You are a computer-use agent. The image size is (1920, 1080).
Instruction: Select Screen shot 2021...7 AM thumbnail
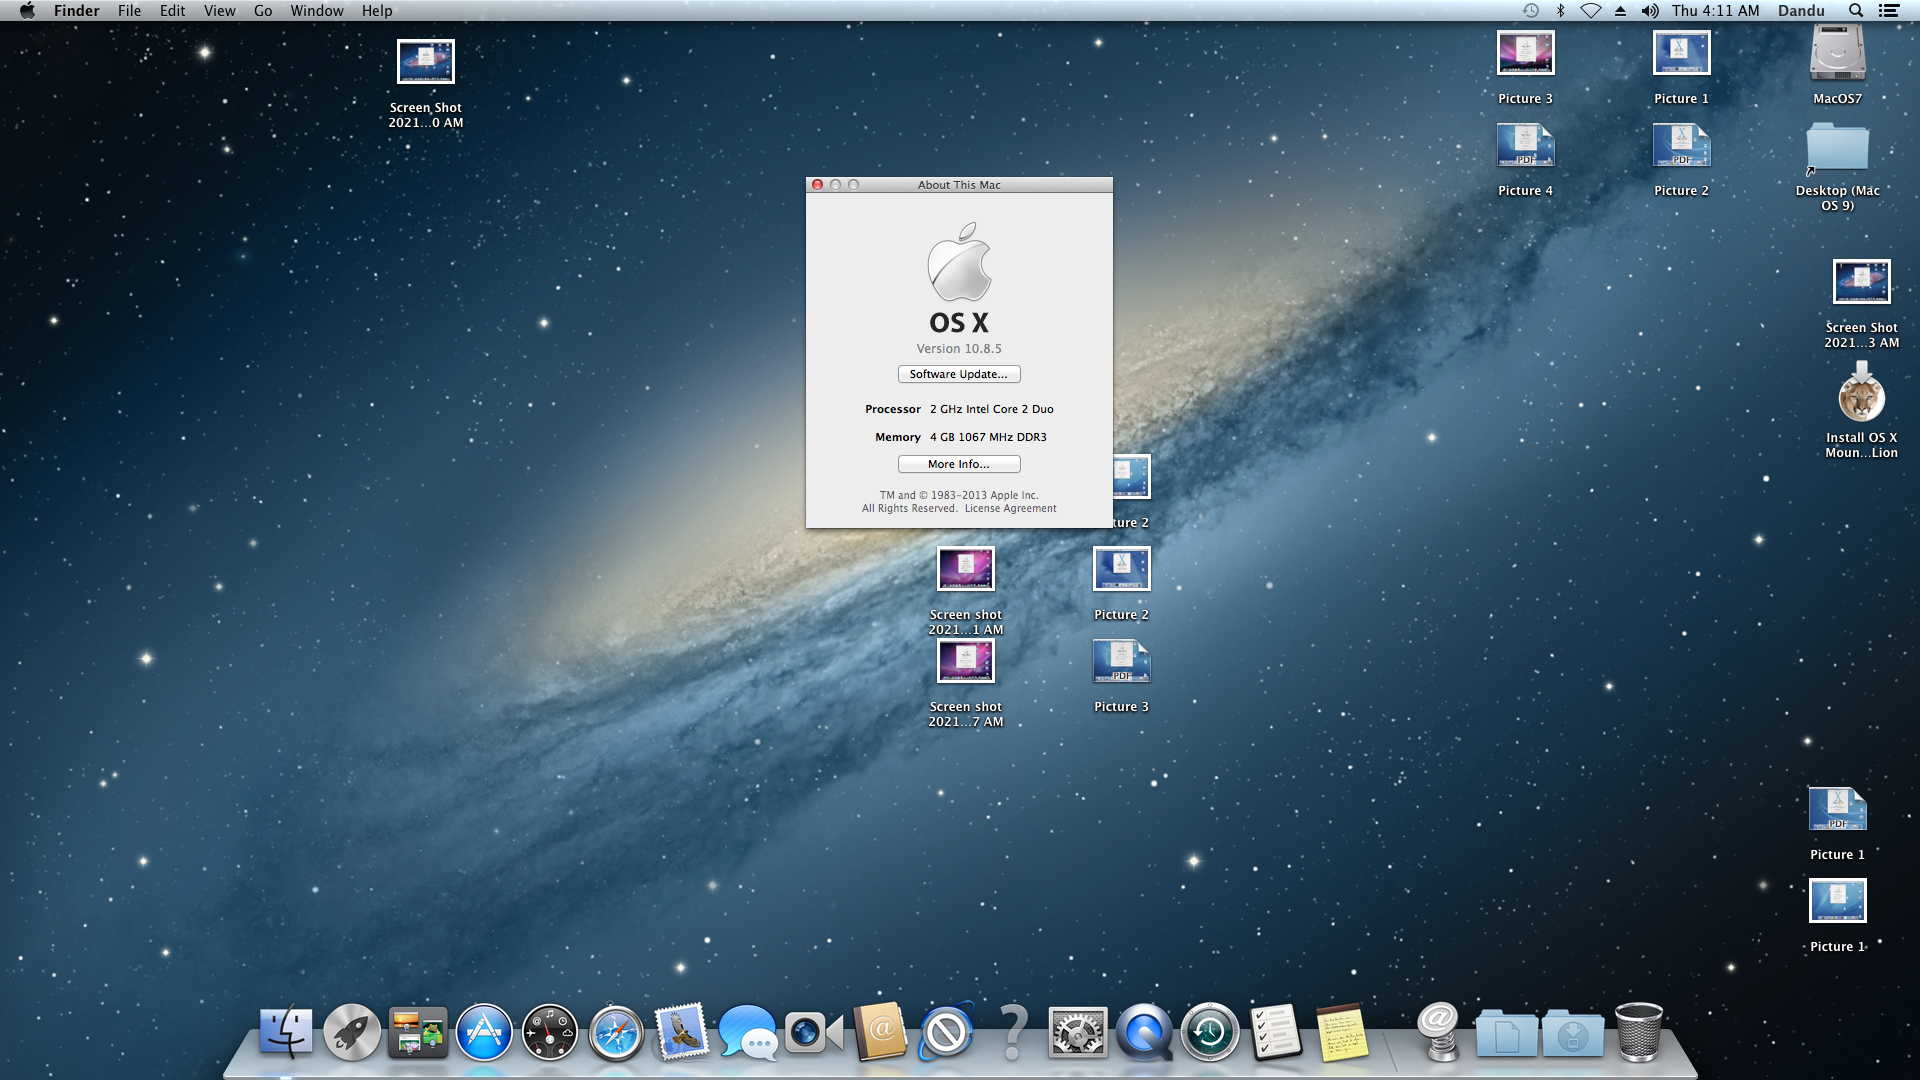click(966, 661)
